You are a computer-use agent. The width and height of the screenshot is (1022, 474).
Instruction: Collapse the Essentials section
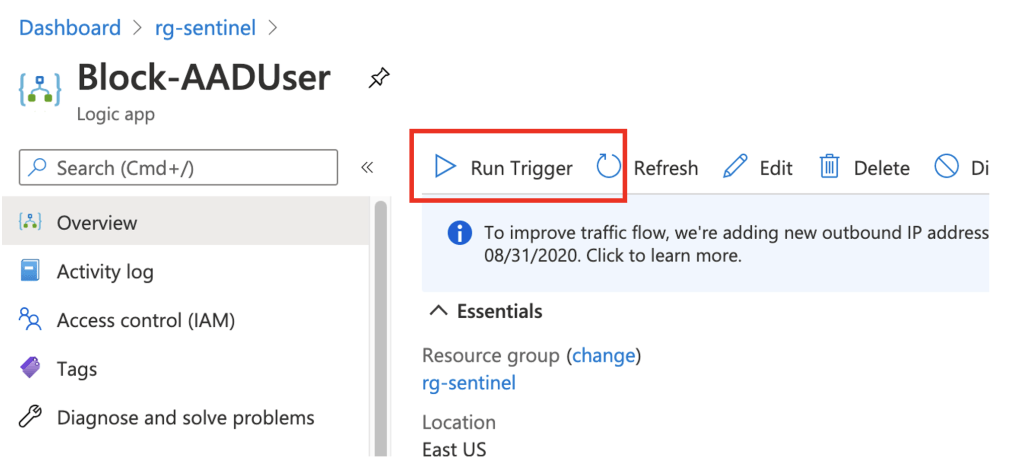437,311
